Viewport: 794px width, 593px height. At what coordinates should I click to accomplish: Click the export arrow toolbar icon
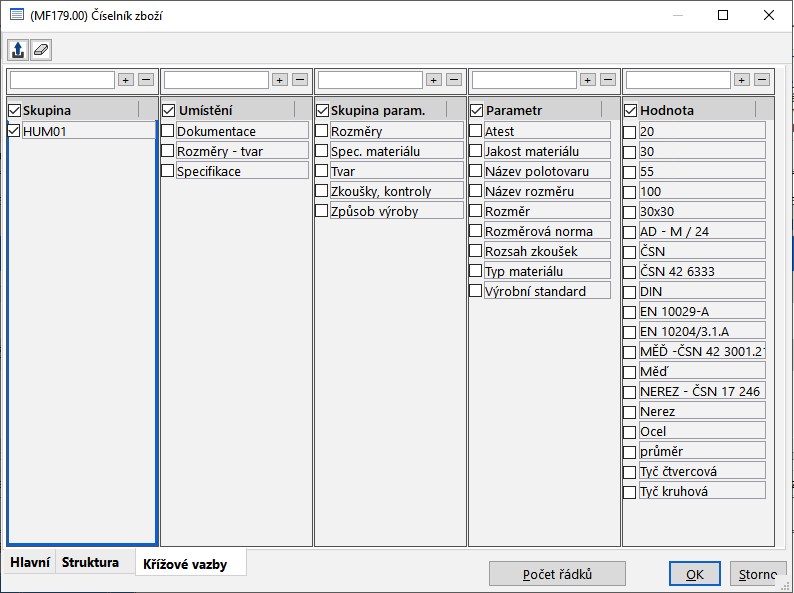18,49
